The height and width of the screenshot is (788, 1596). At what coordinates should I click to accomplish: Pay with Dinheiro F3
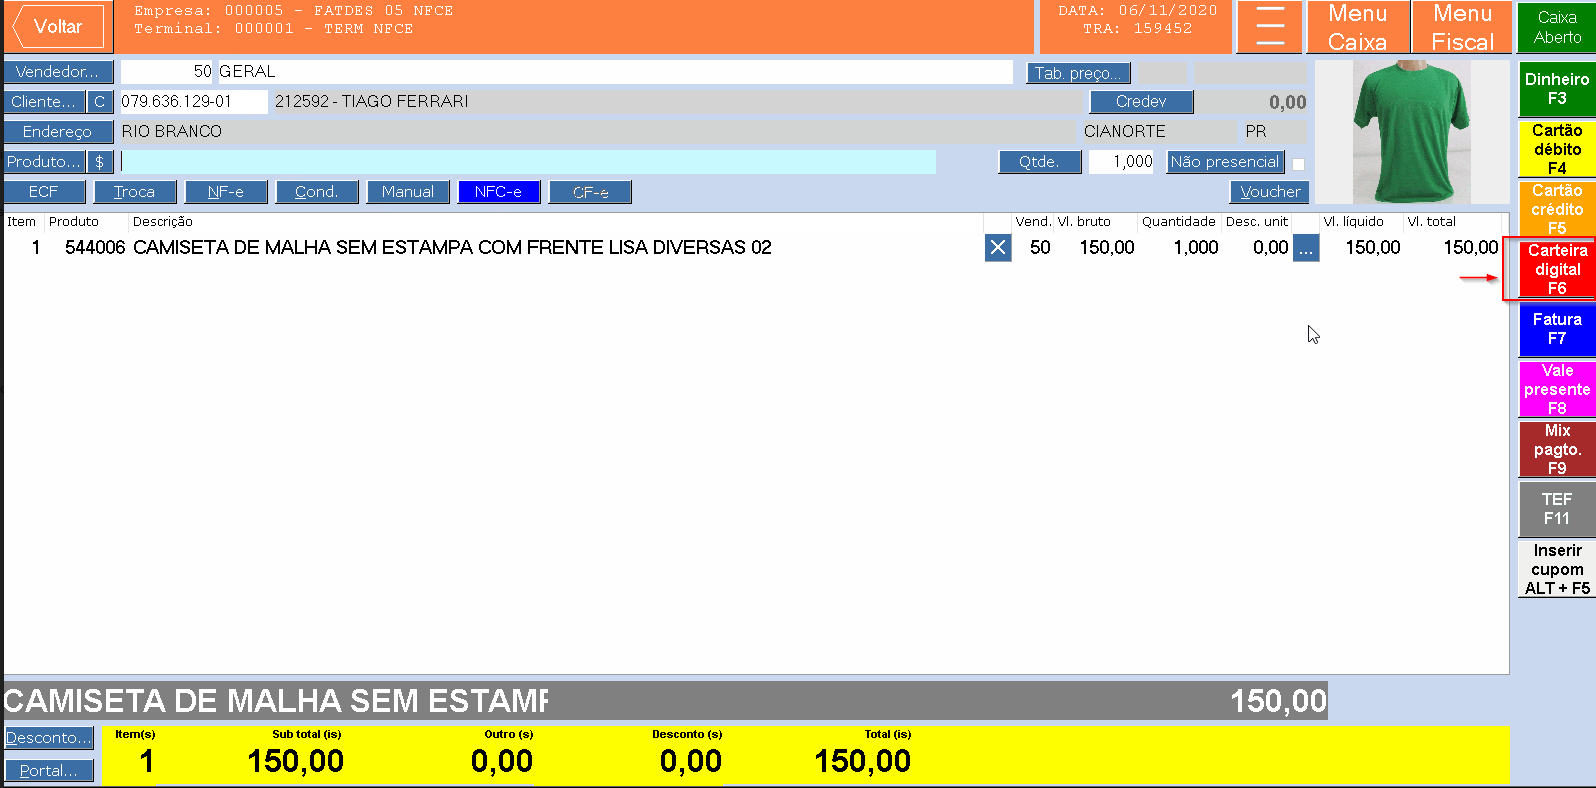(1557, 89)
